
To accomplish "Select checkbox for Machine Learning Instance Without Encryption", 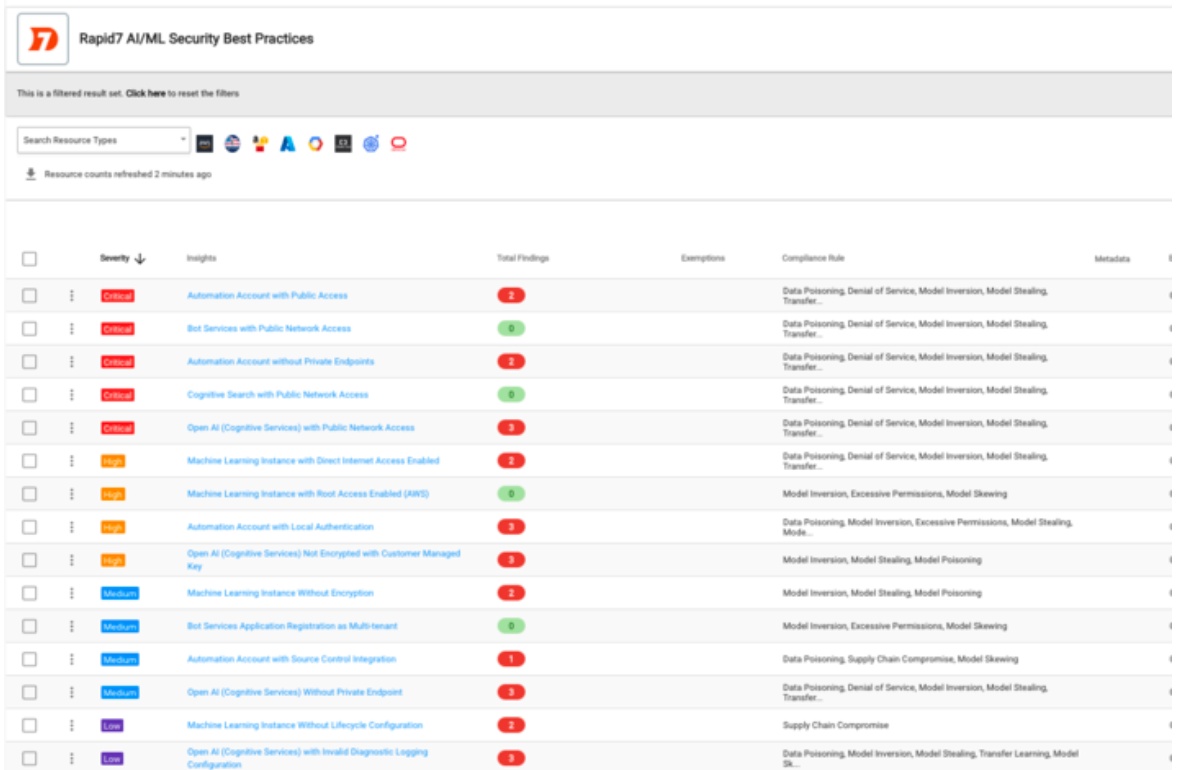I will coord(30,593).
